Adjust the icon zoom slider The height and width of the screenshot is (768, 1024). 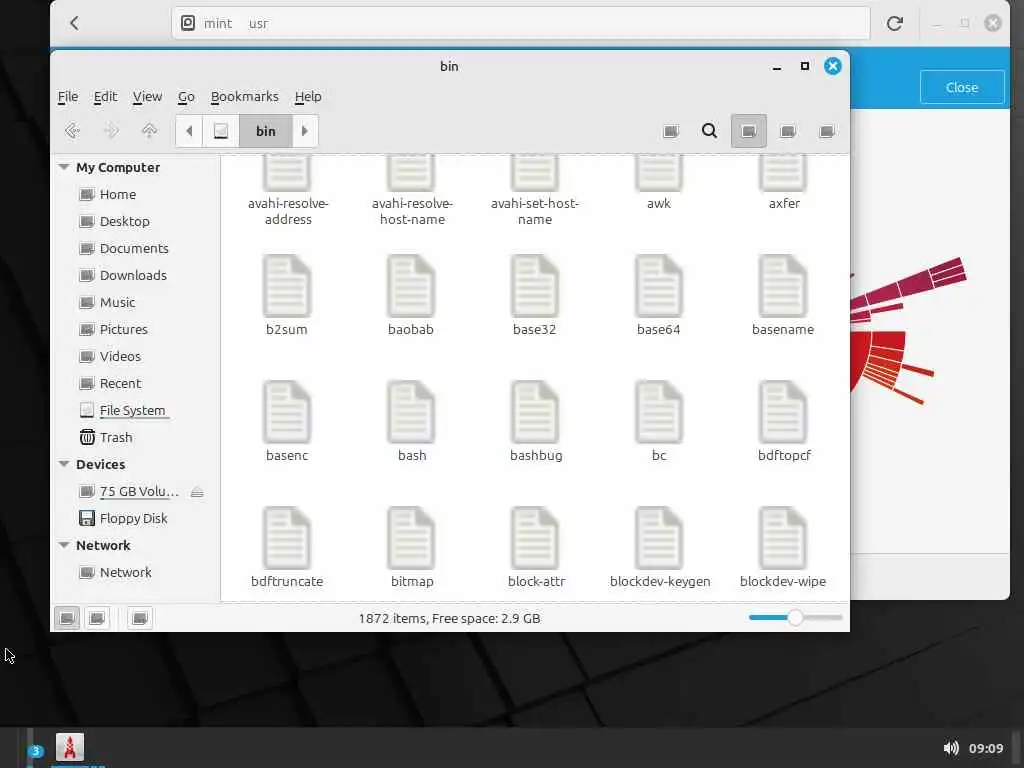(x=795, y=618)
